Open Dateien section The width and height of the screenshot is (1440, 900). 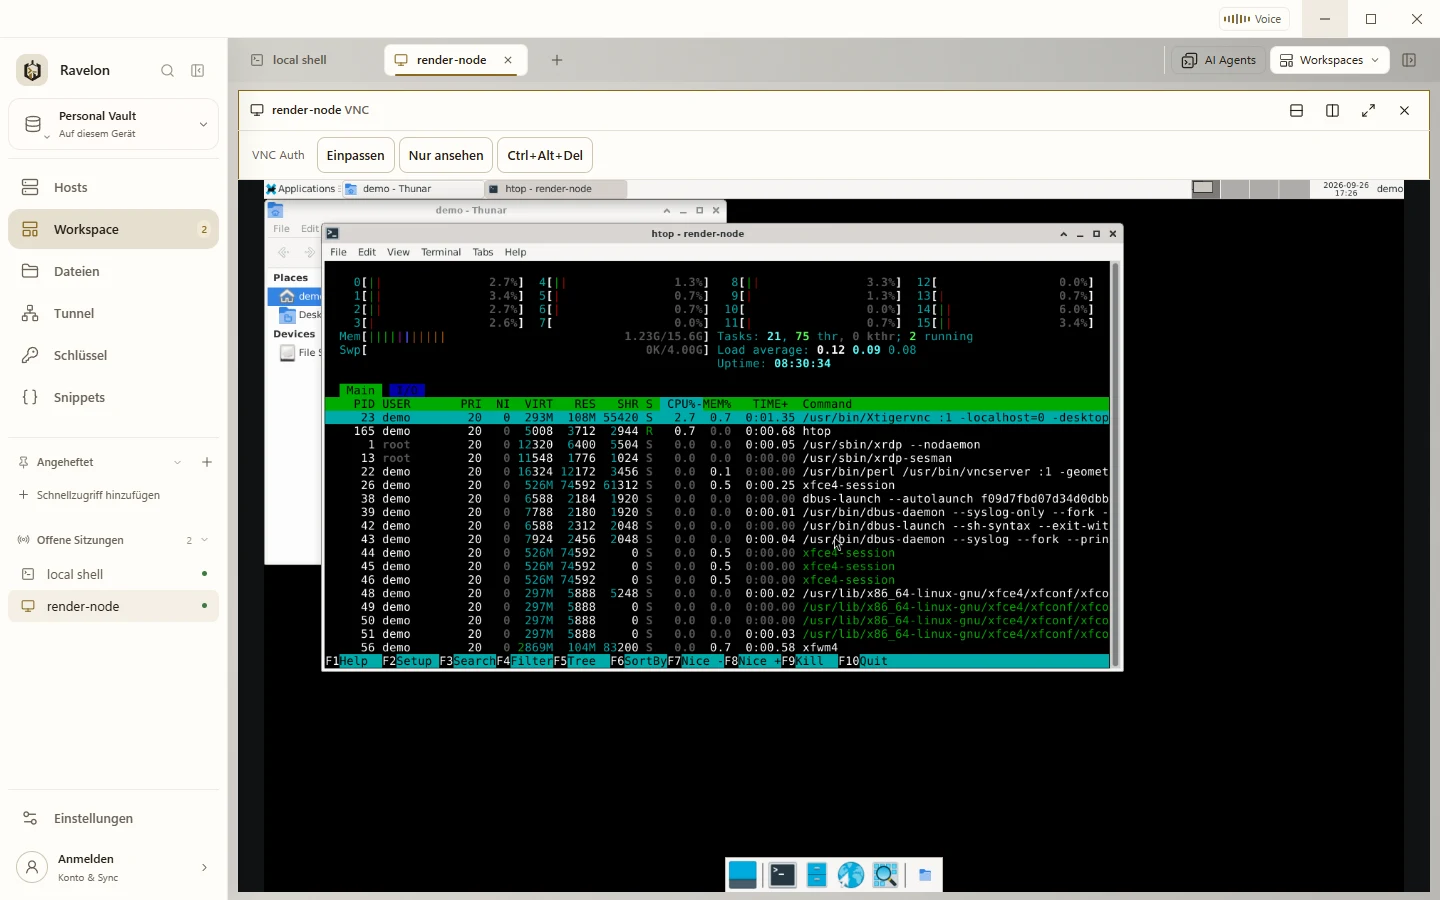[x=113, y=271]
